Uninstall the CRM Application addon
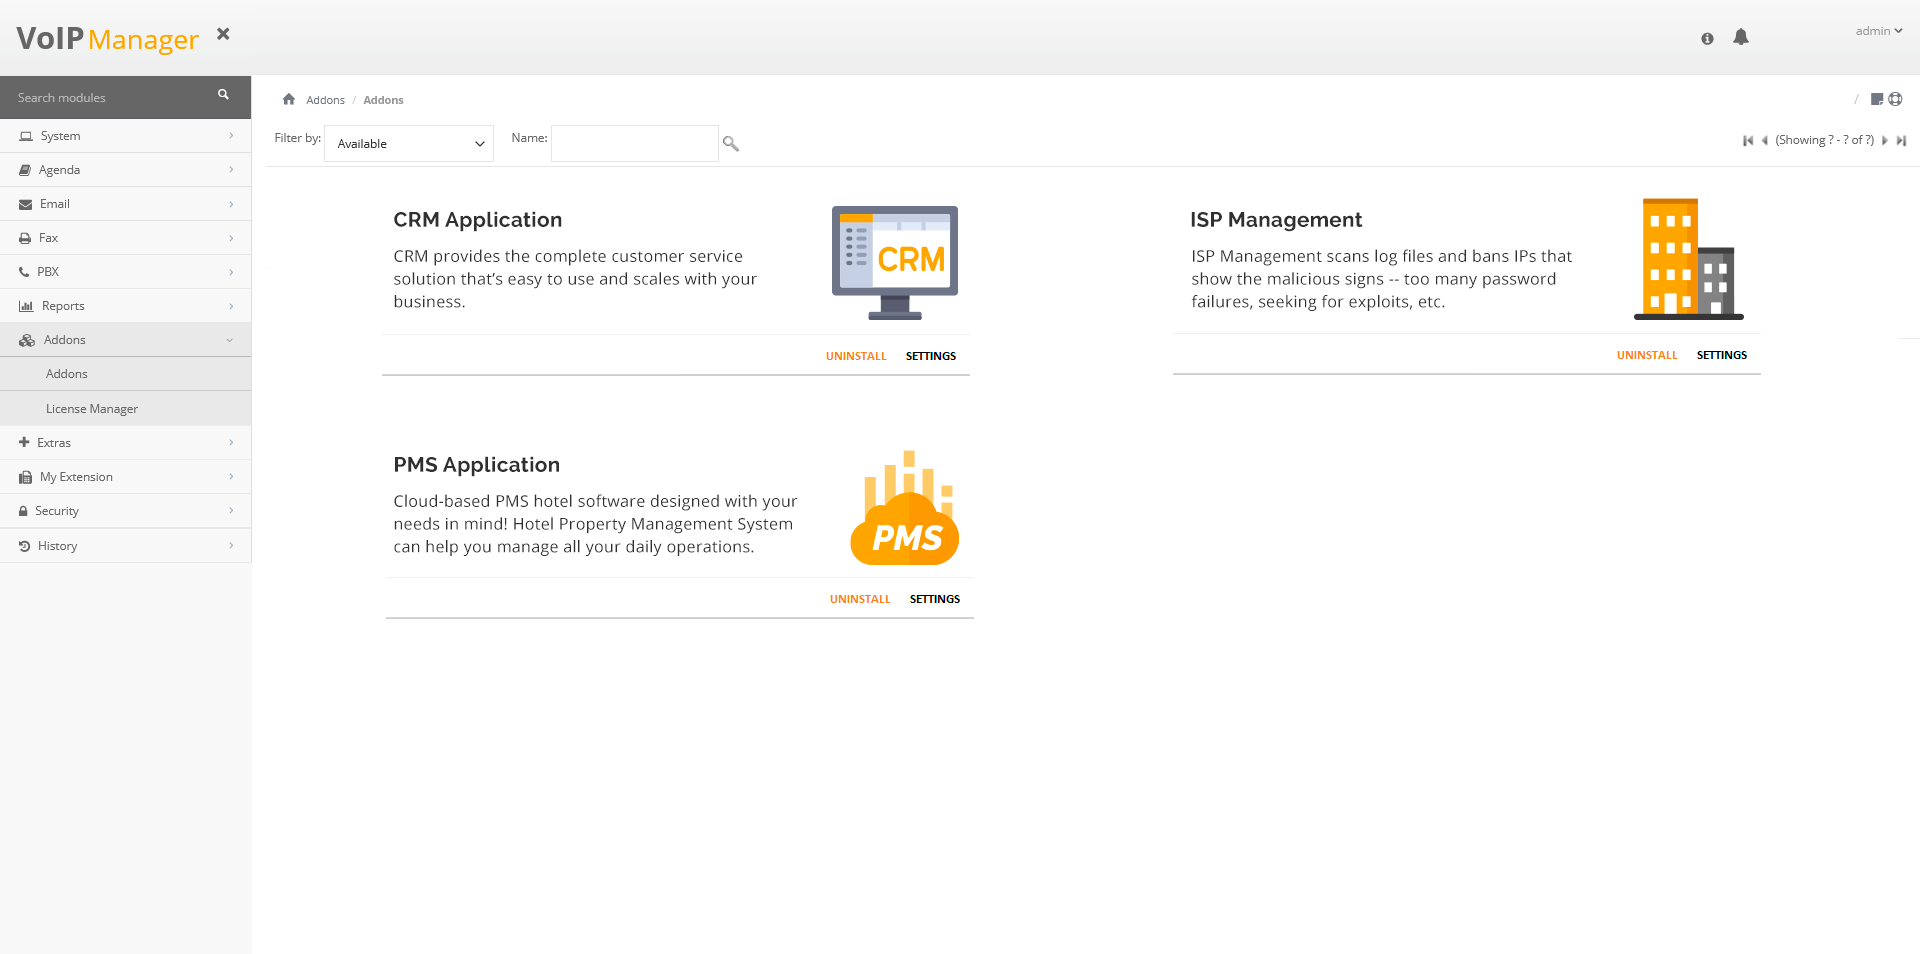Screen dimensions: 1920x954 [x=856, y=356]
